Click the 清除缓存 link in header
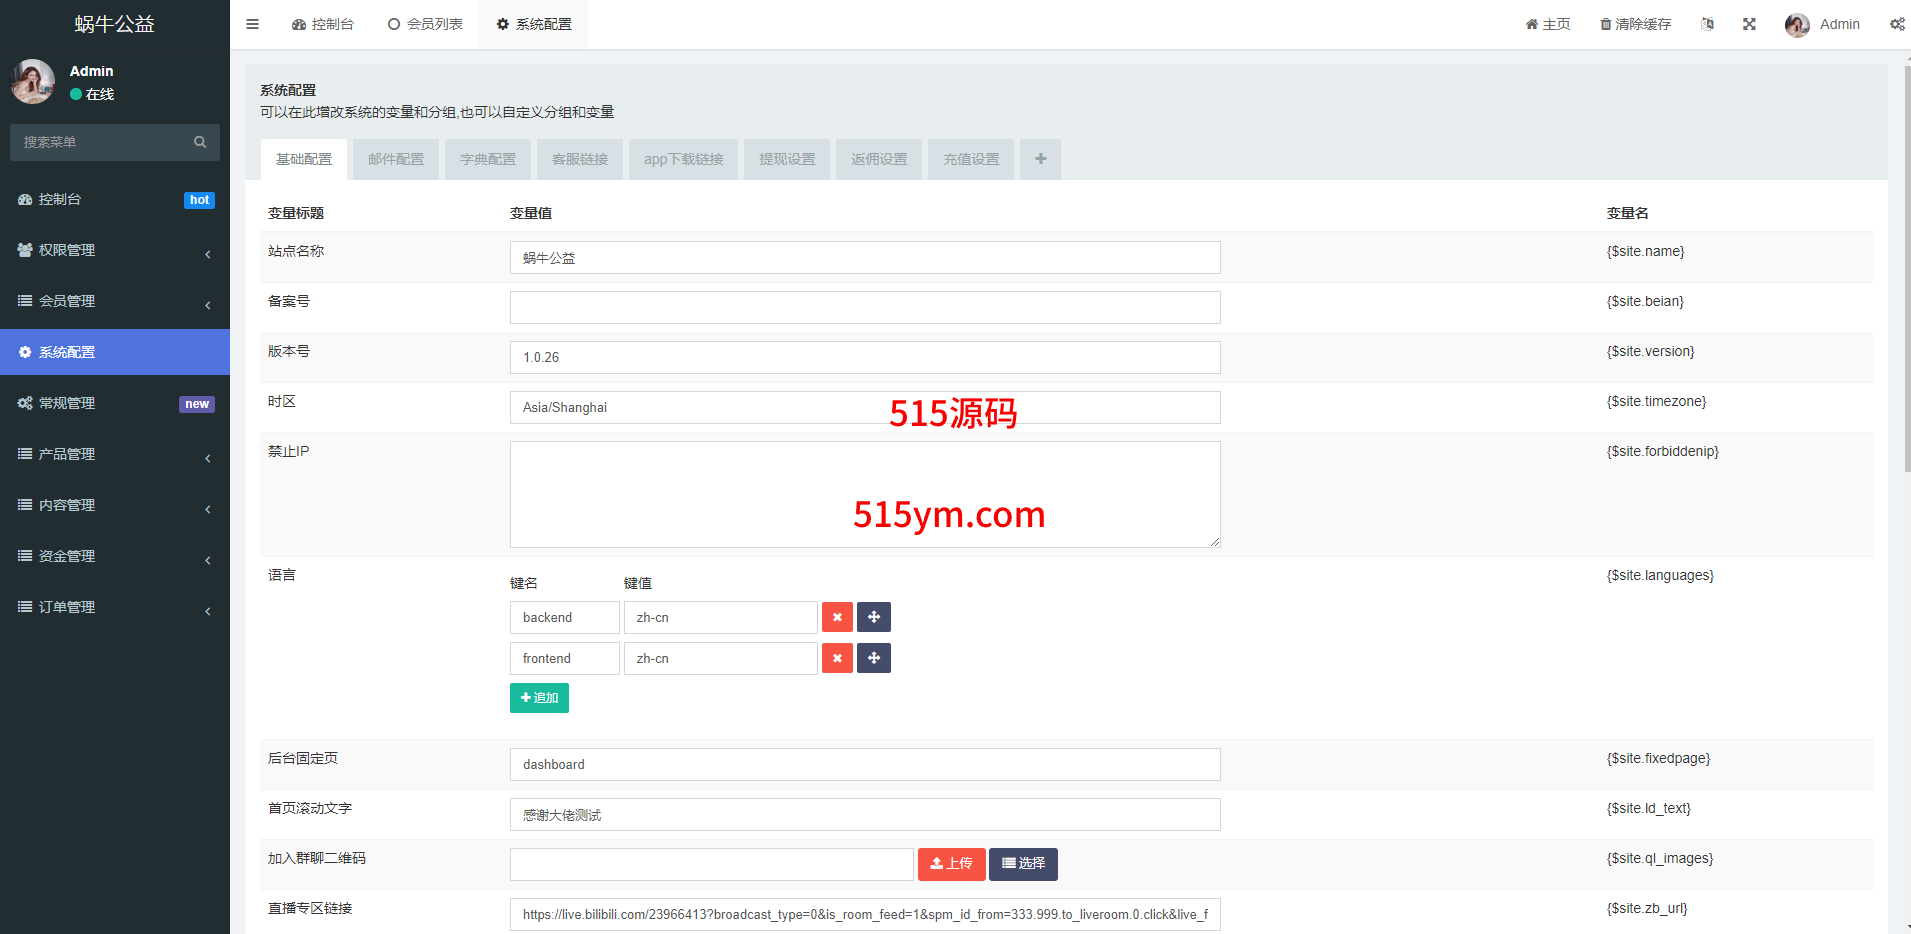1911x934 pixels. pos(1635,24)
